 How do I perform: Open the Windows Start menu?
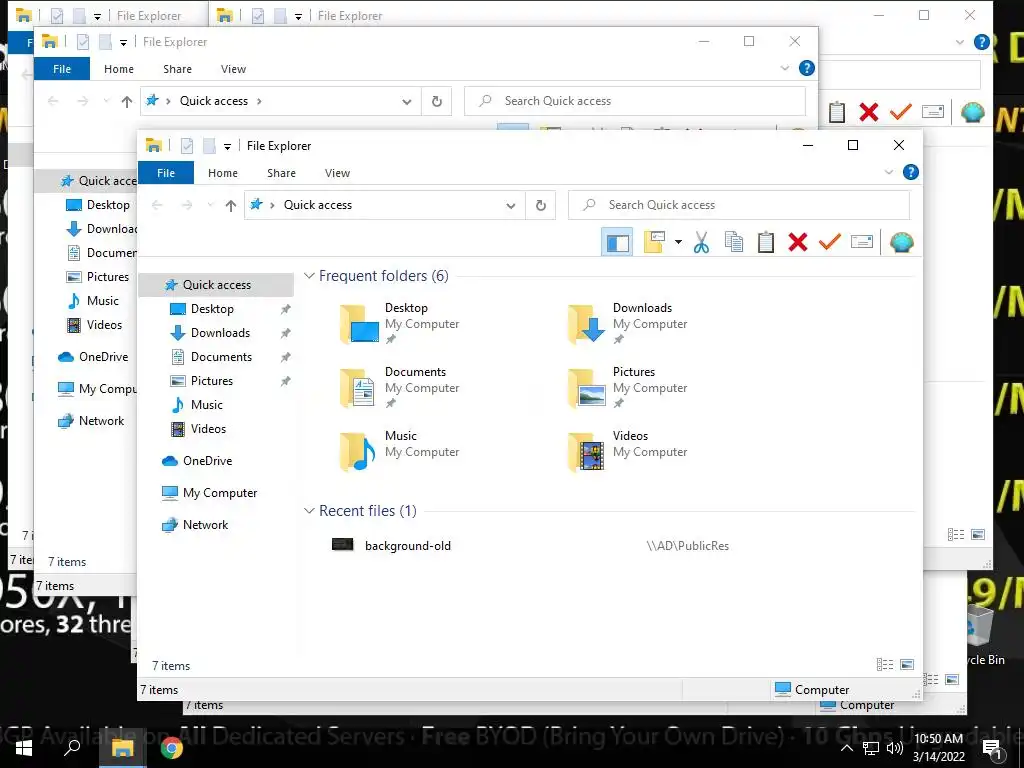coord(24,748)
